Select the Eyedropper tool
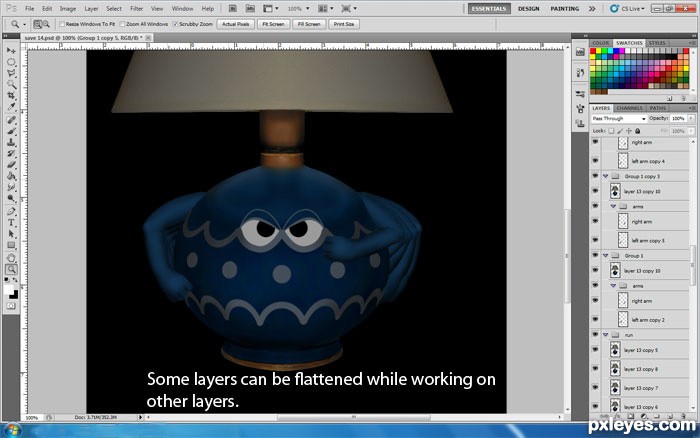Viewport: 700px width, 438px height. click(x=11, y=107)
